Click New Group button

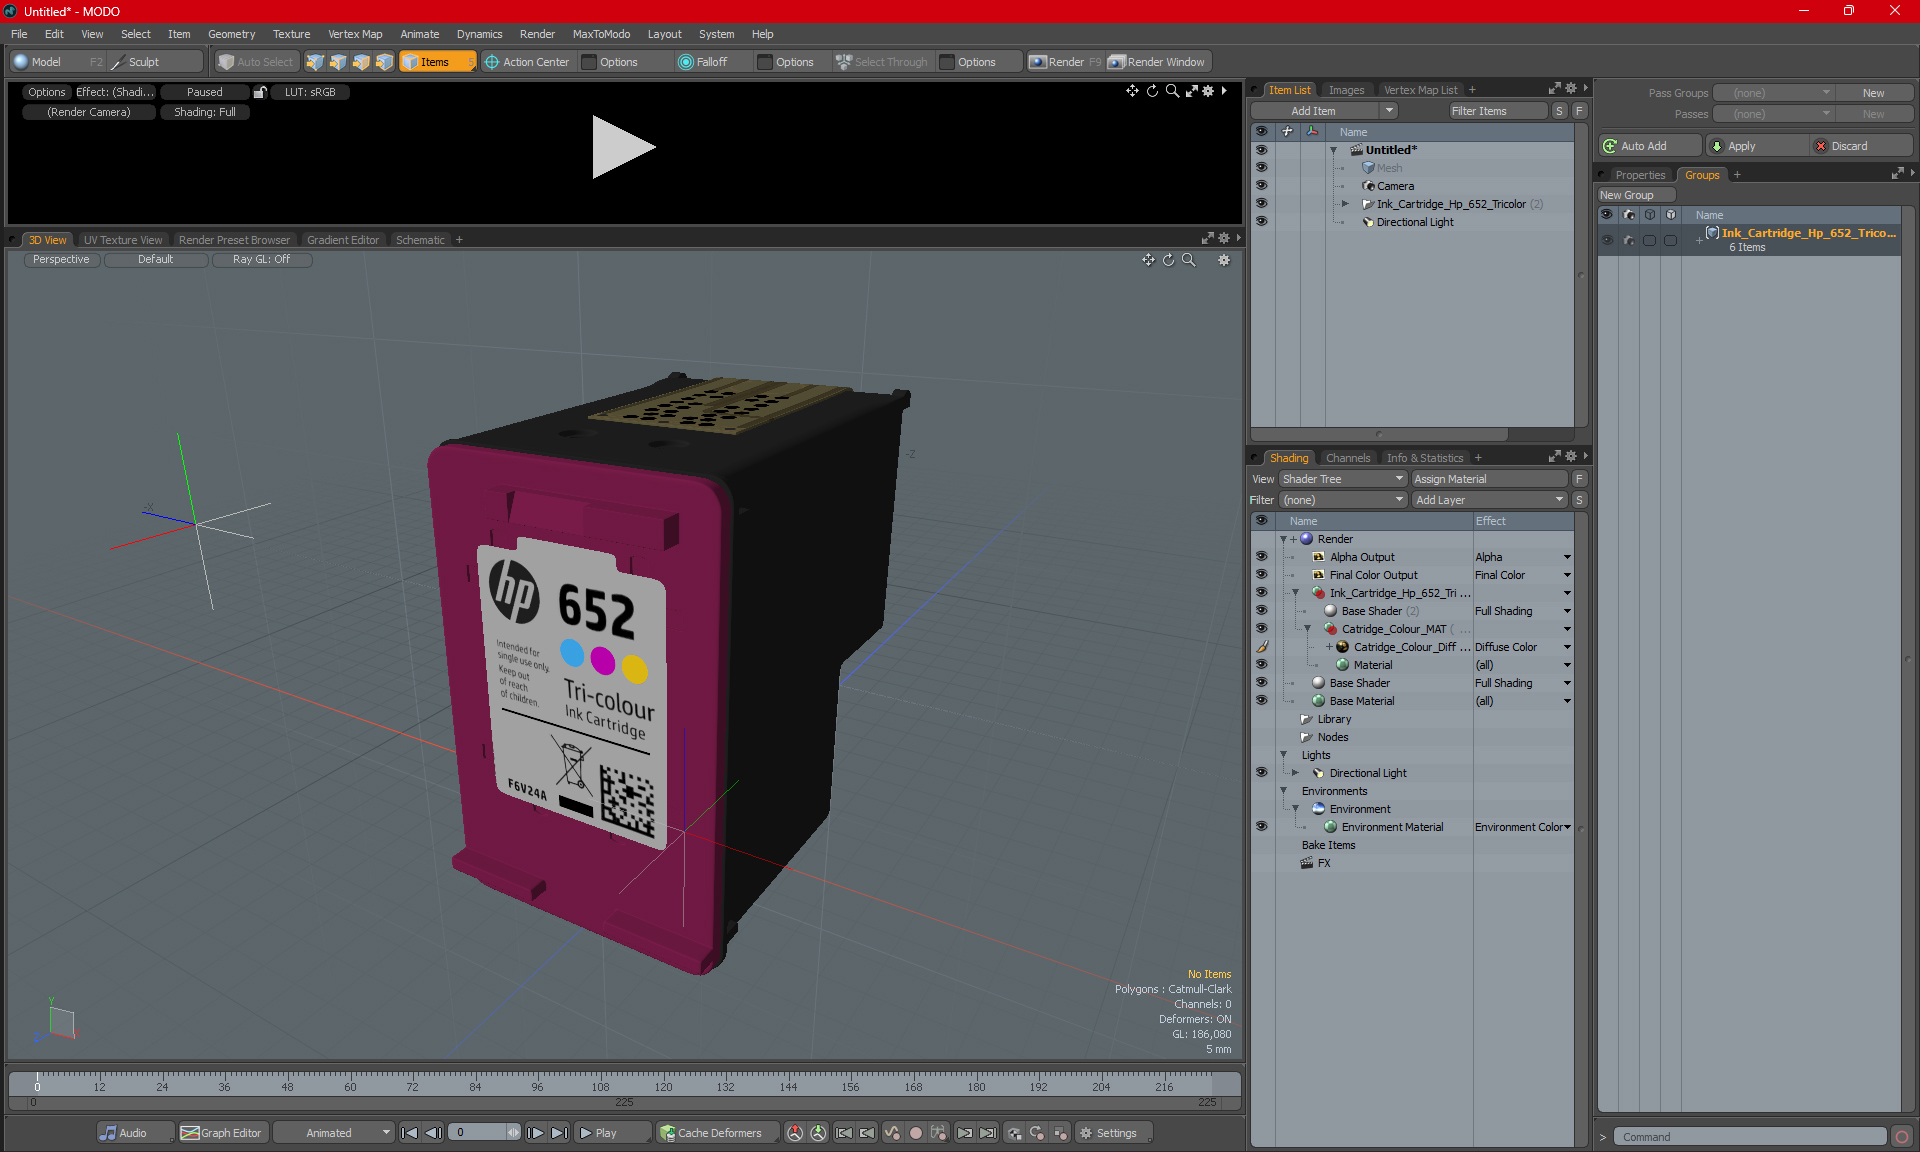[x=1636, y=195]
